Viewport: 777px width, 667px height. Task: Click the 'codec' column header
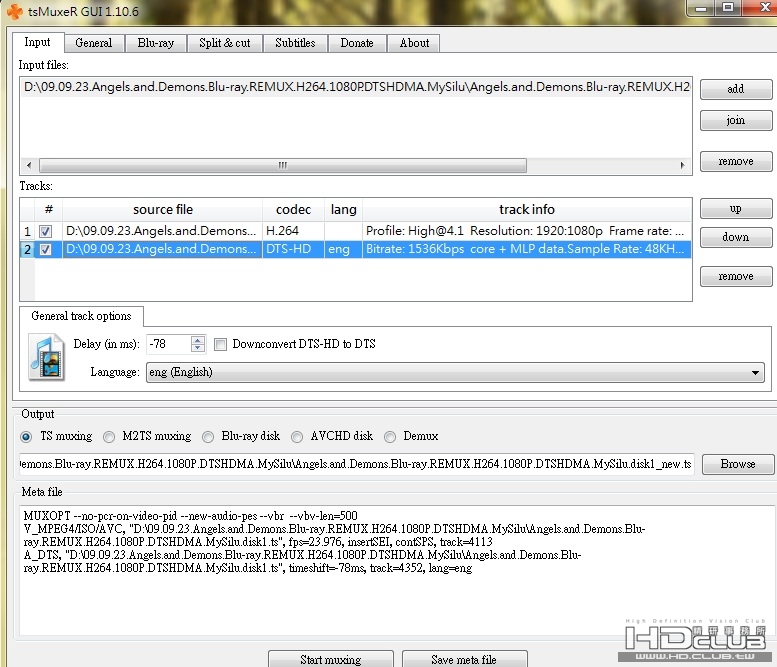[x=293, y=210]
